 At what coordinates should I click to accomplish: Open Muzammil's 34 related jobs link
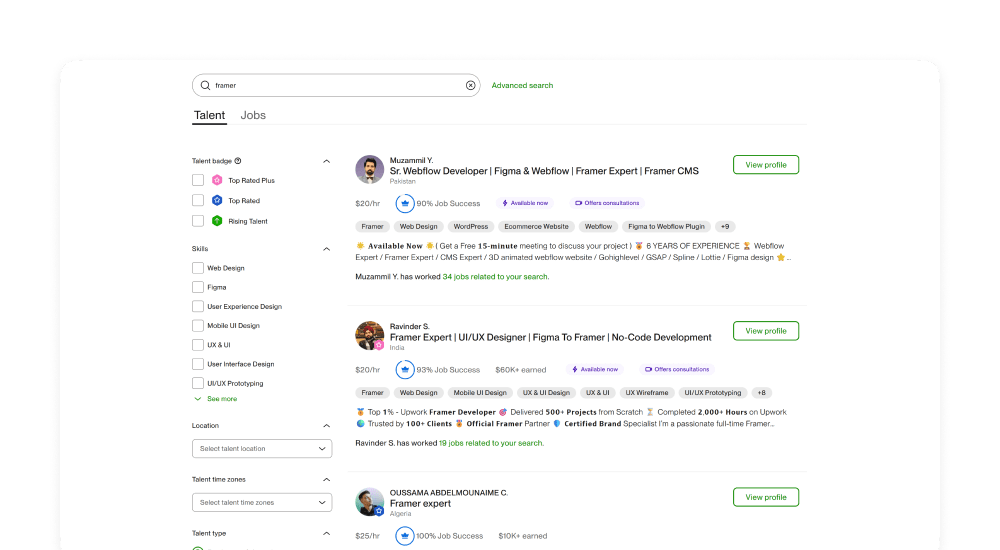click(496, 277)
